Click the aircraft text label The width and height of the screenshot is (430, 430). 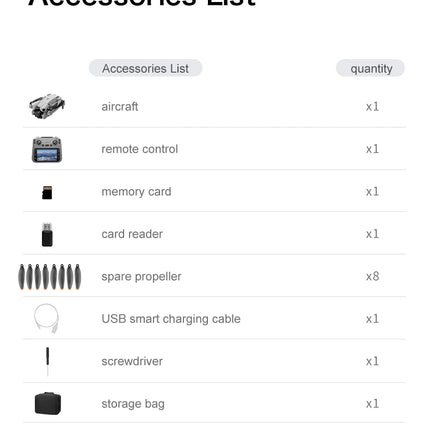(x=120, y=107)
